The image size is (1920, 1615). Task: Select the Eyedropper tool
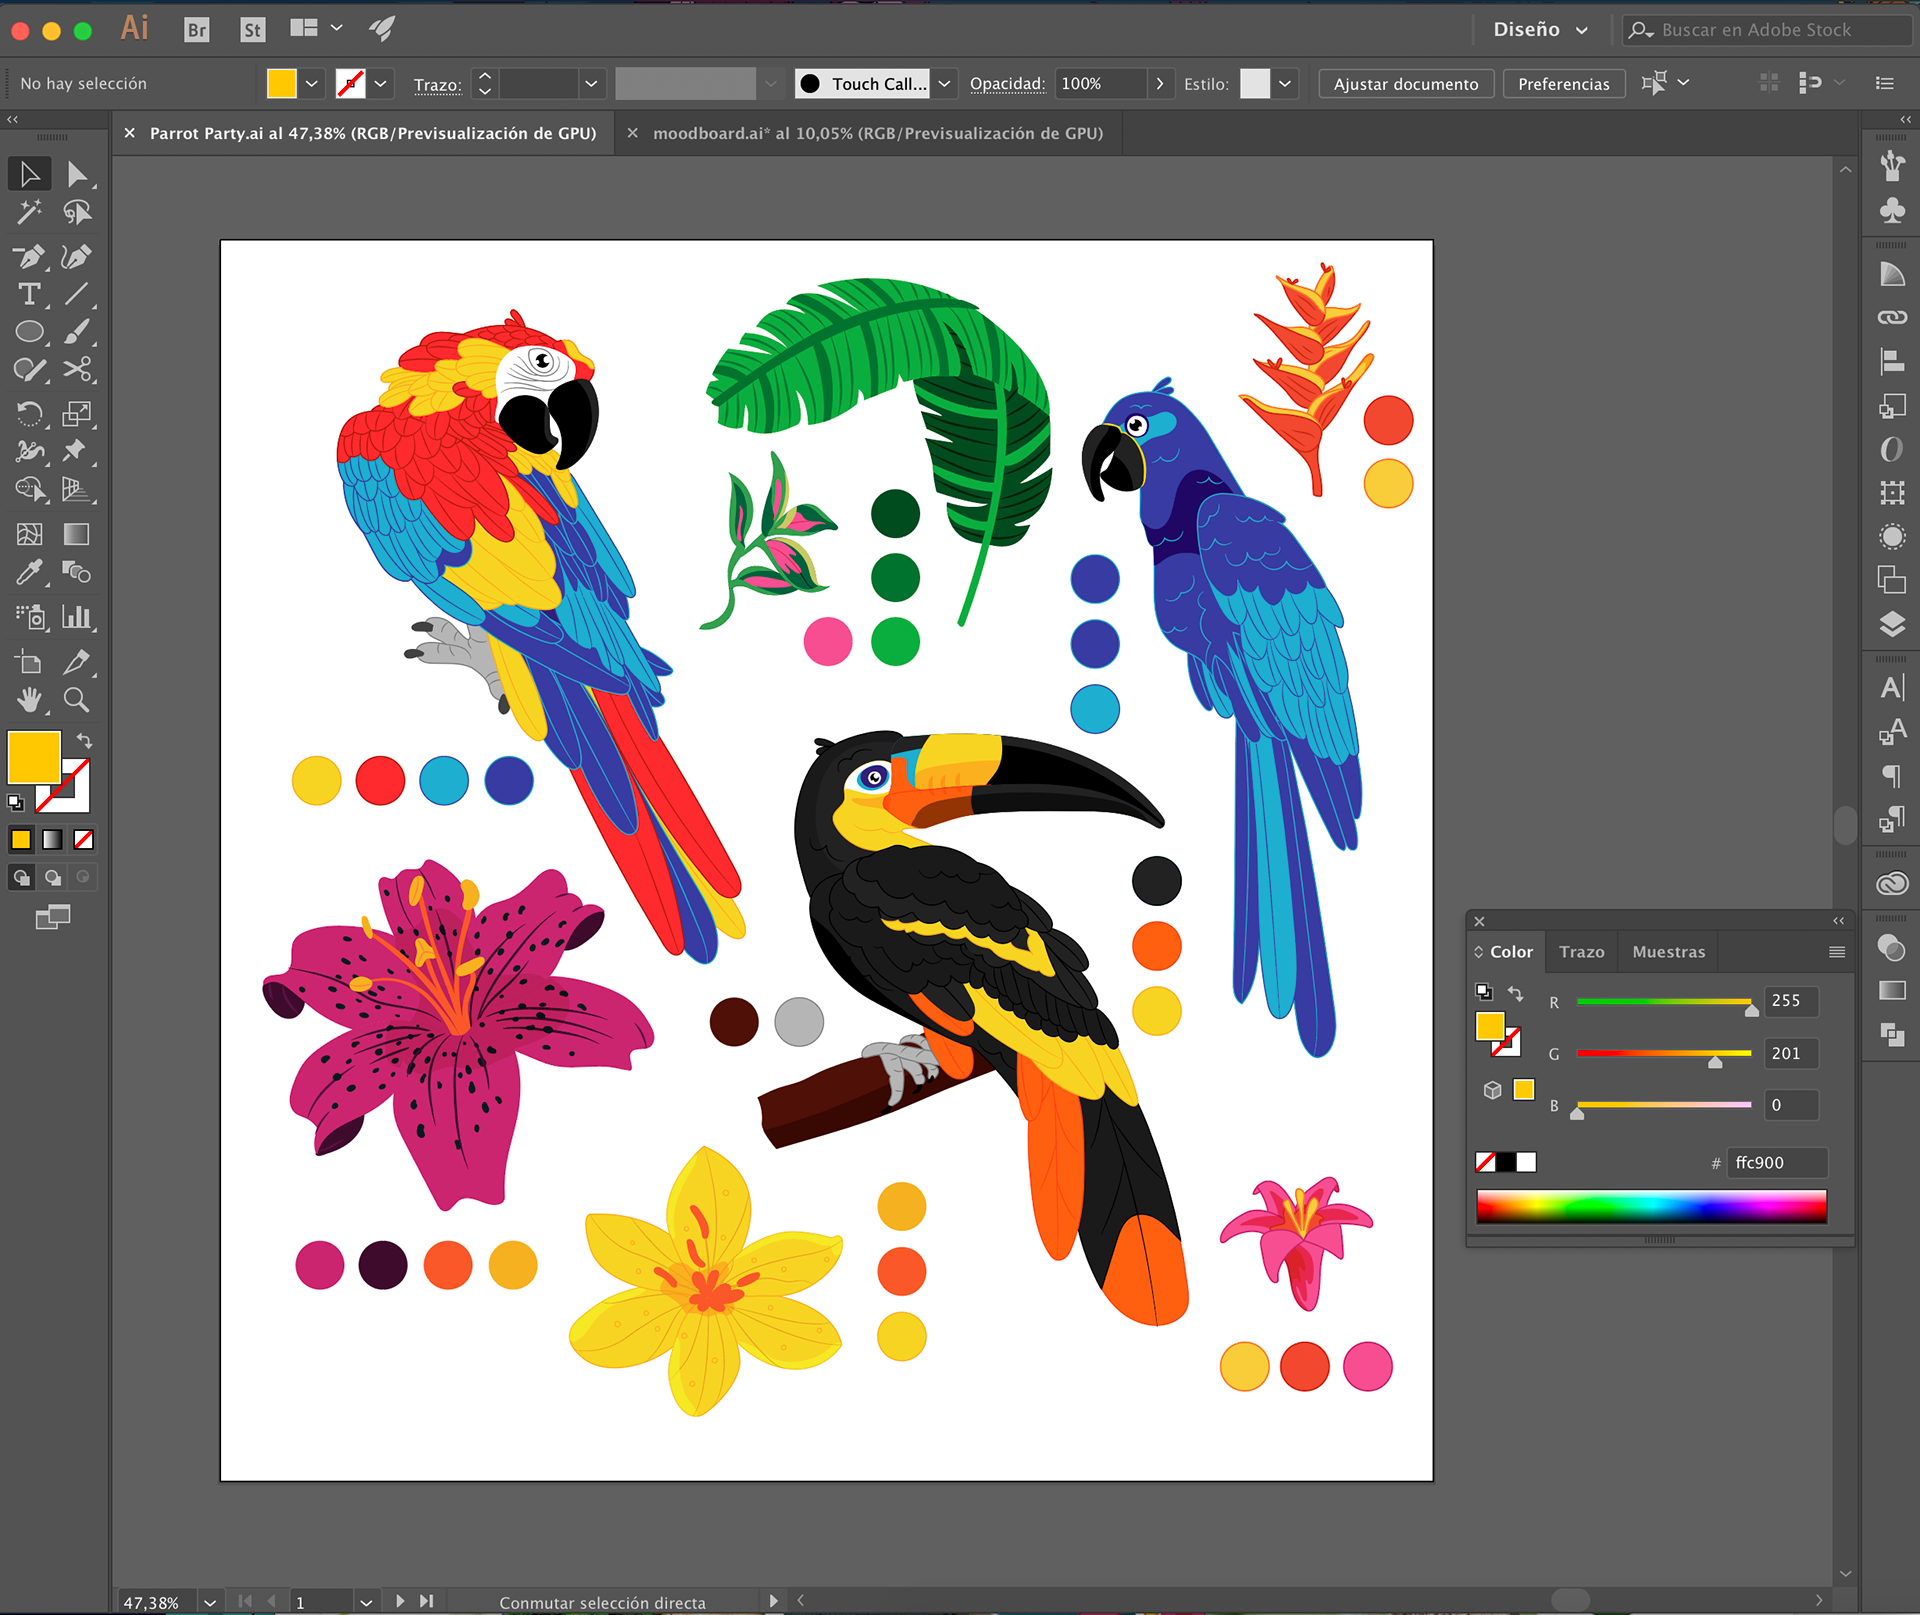point(28,572)
